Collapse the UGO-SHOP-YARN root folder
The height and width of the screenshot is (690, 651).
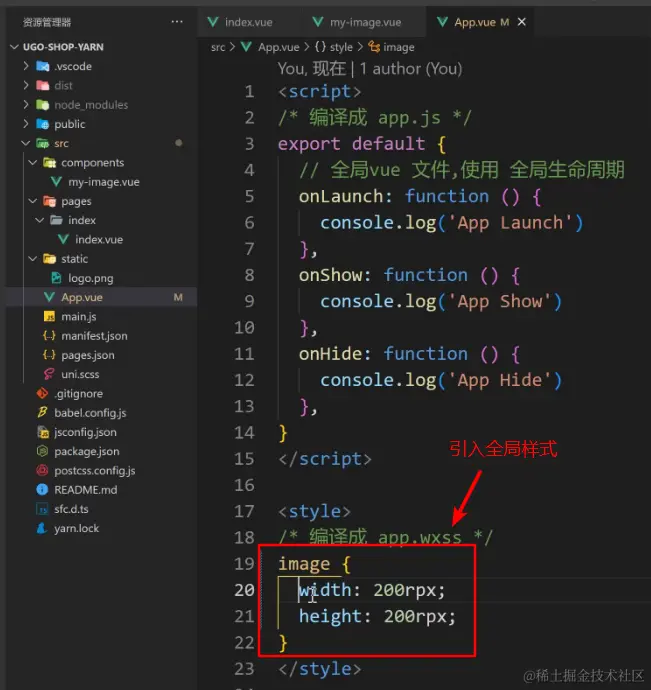coord(15,47)
